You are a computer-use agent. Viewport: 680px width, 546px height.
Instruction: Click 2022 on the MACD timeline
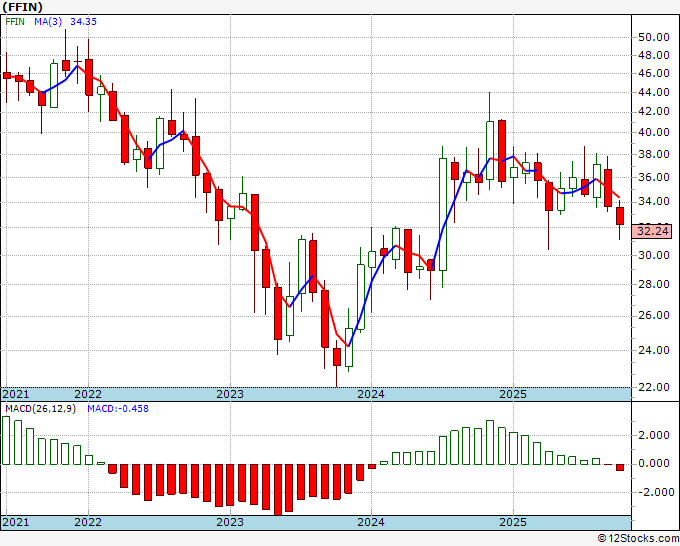point(88,522)
